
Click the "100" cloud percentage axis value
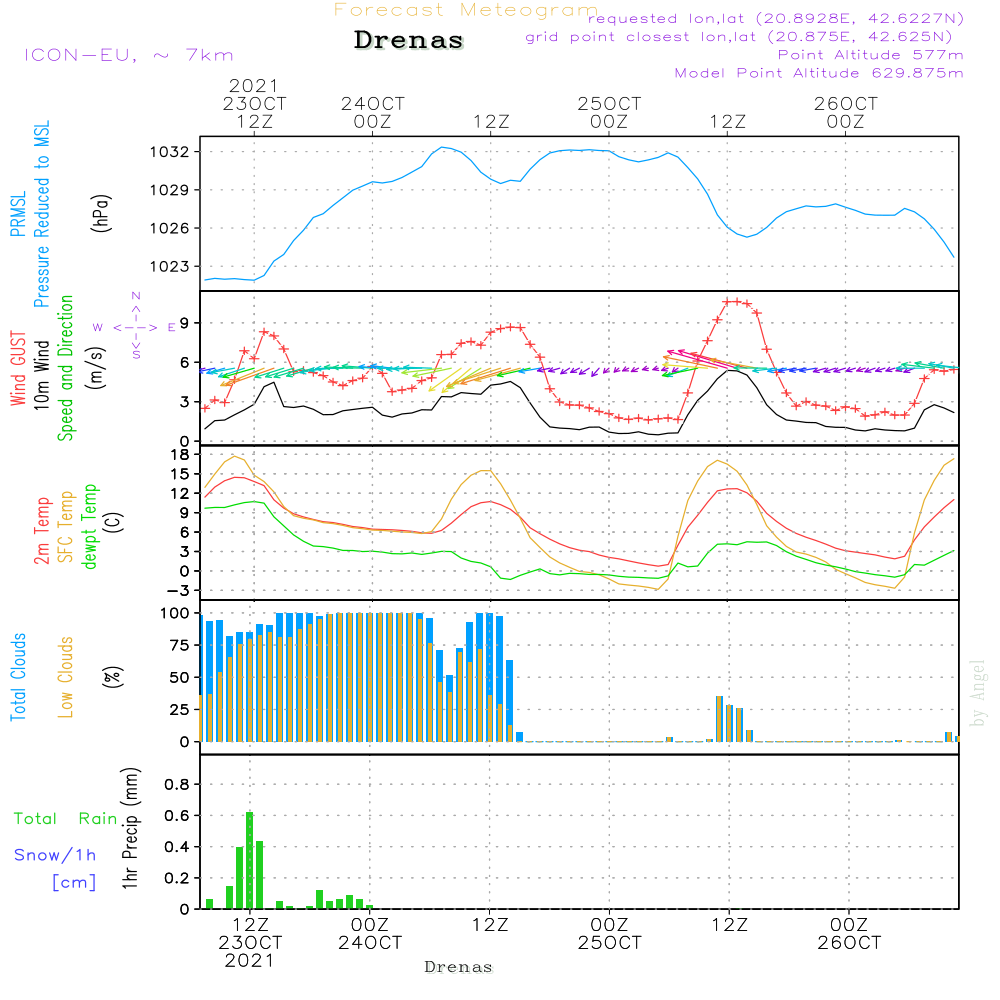click(175, 613)
